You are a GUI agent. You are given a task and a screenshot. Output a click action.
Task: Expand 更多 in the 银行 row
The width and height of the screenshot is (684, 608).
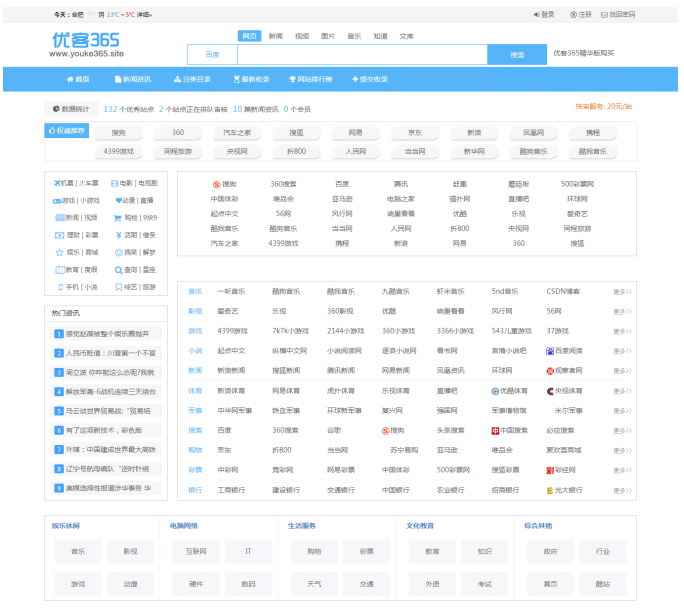point(622,490)
